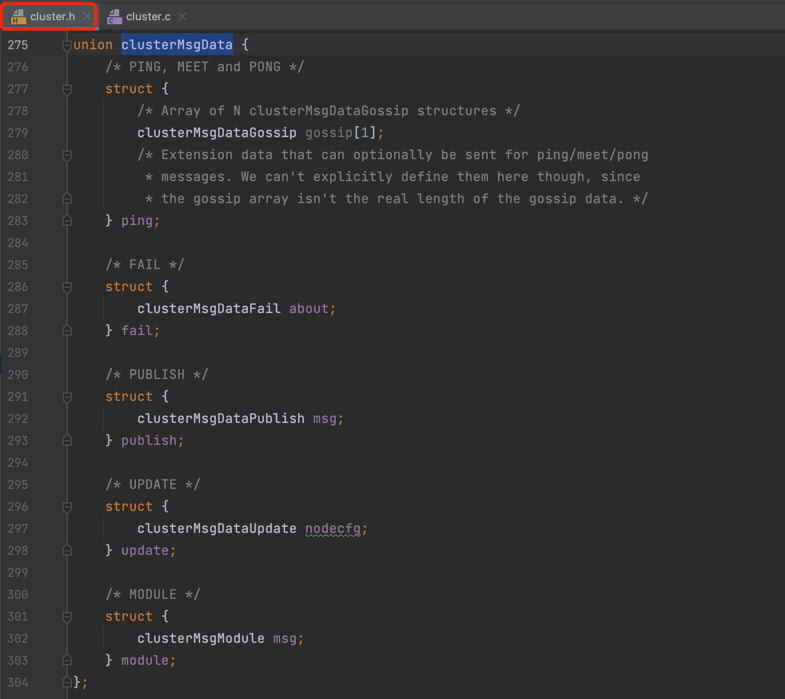Click fold end marker at line 283 ping
The width and height of the screenshot is (785, 699).
pos(67,221)
